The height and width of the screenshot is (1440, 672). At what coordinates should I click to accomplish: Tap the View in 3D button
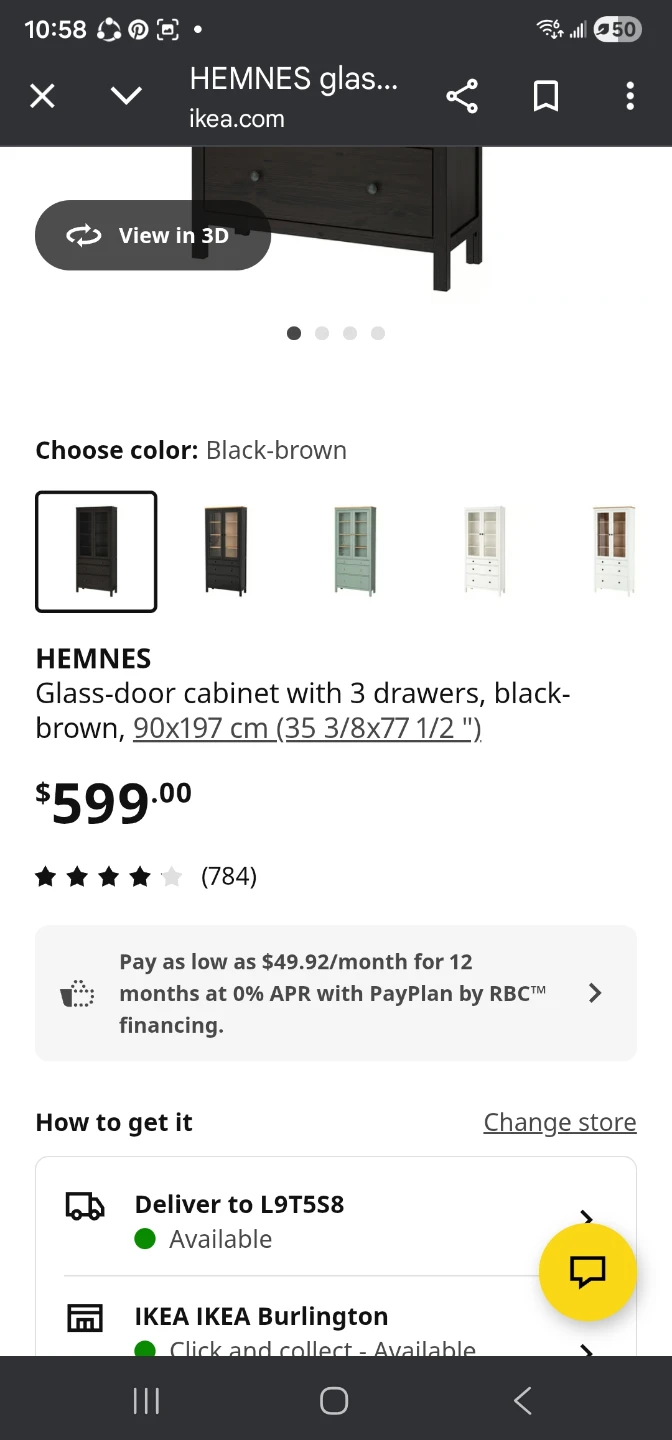click(x=152, y=235)
